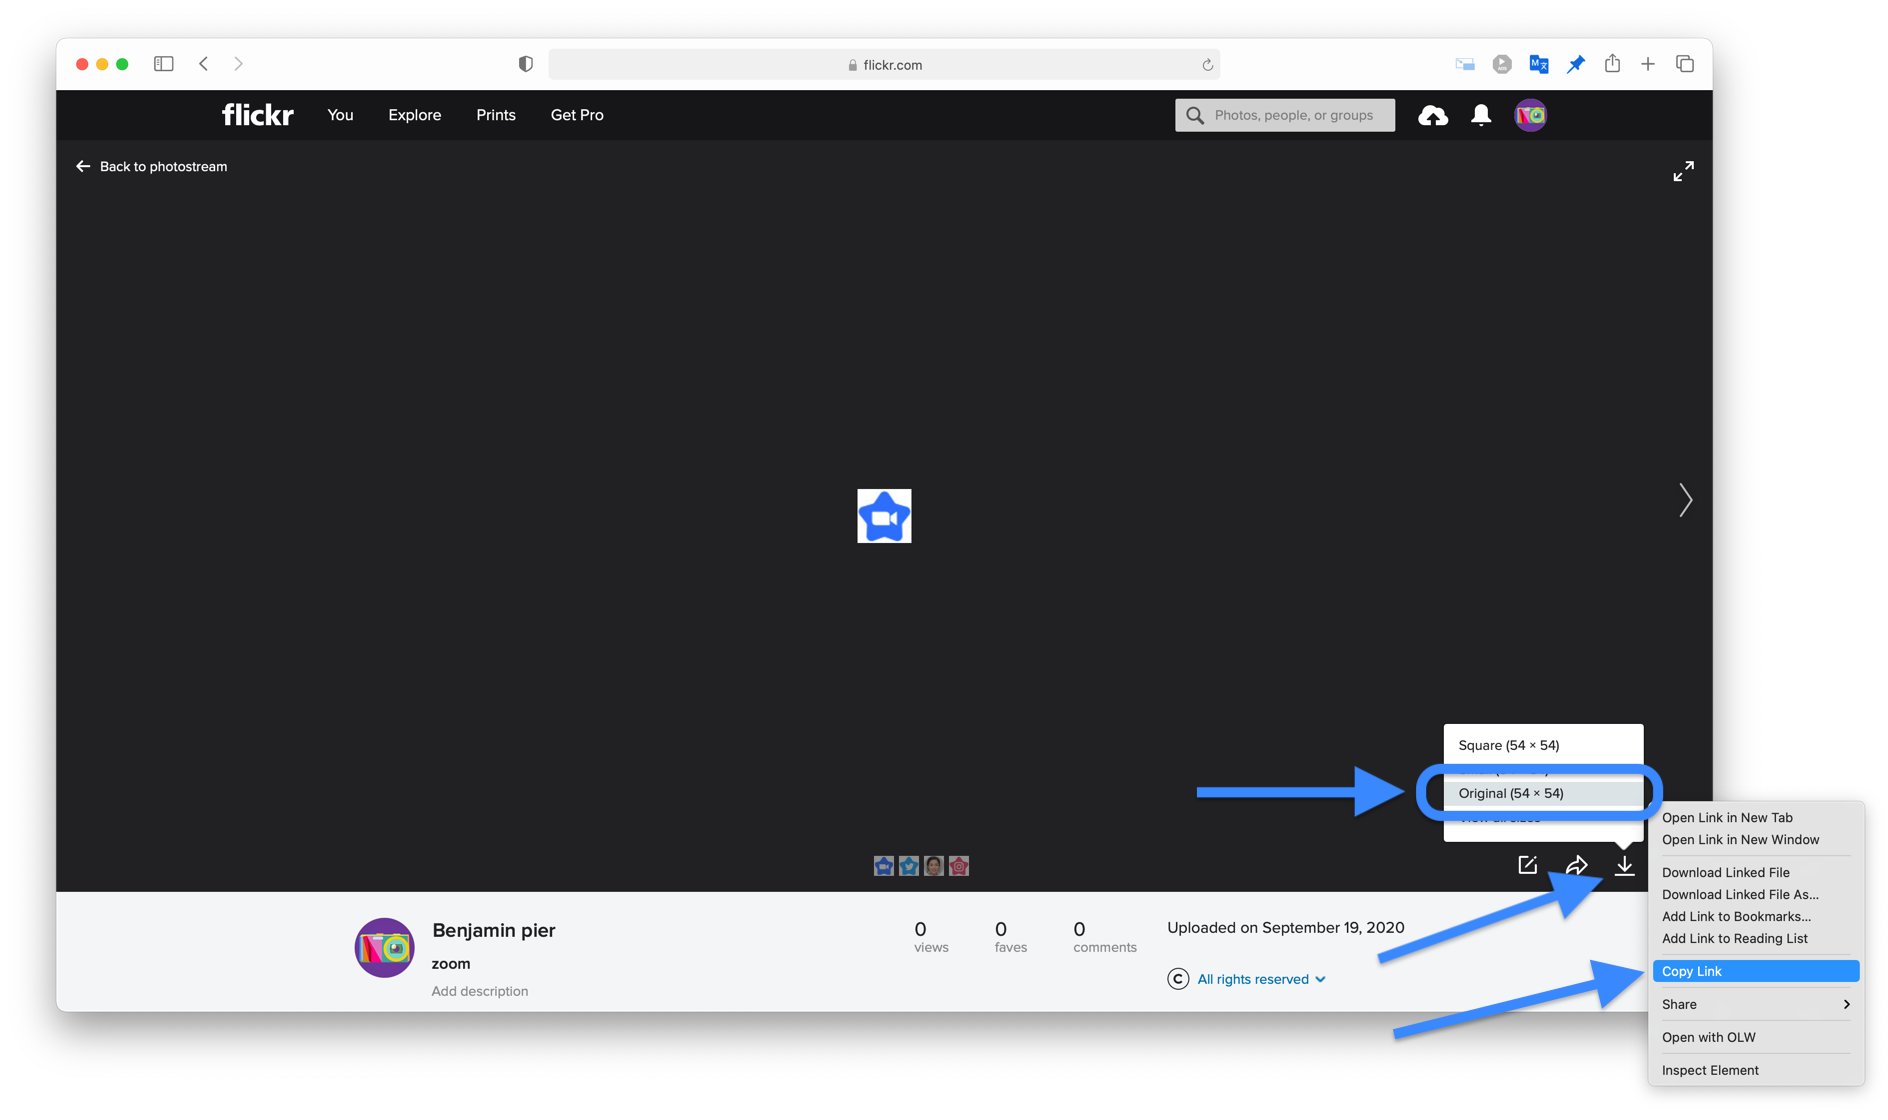Click the Safari share icon
Screen dimensions: 1888x1120
(1612, 63)
